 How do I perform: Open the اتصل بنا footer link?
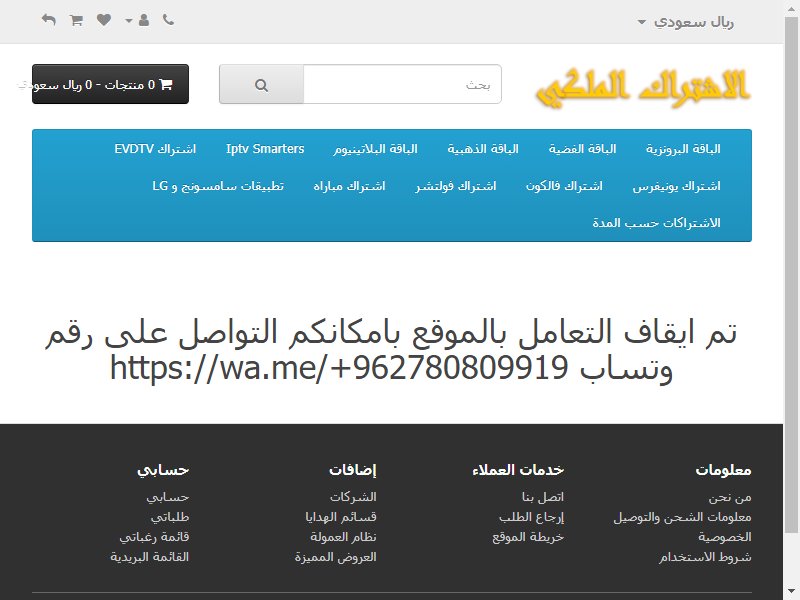543,497
